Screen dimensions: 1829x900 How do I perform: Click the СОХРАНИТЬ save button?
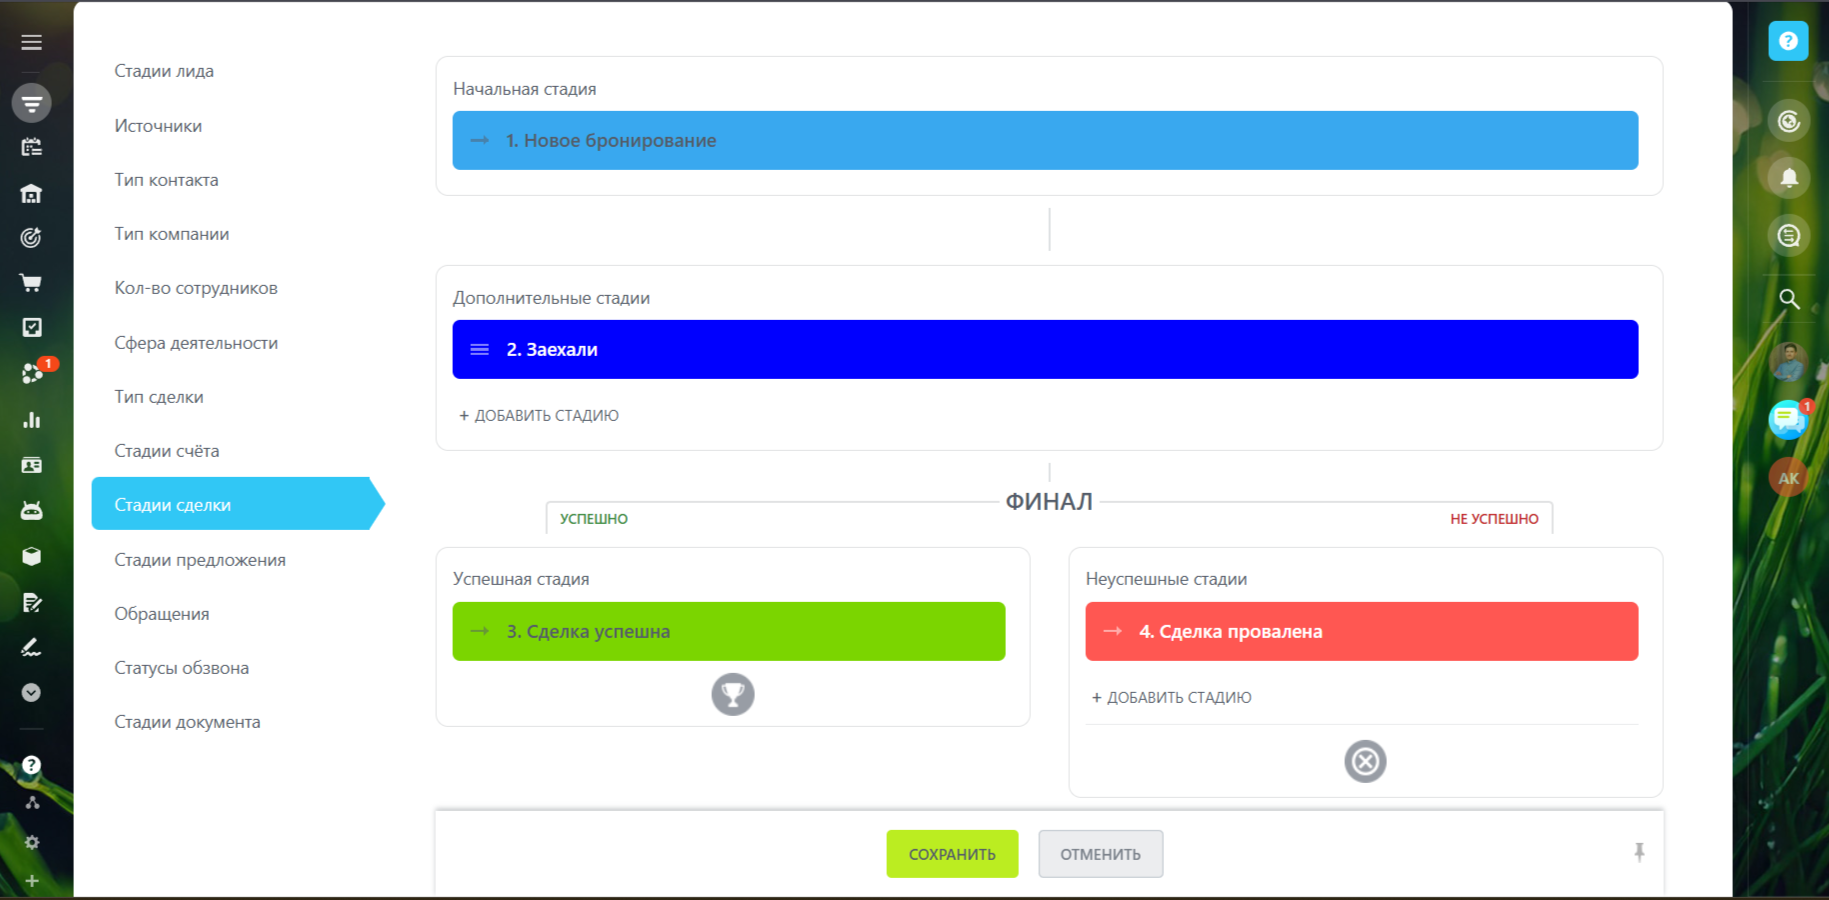(x=952, y=854)
